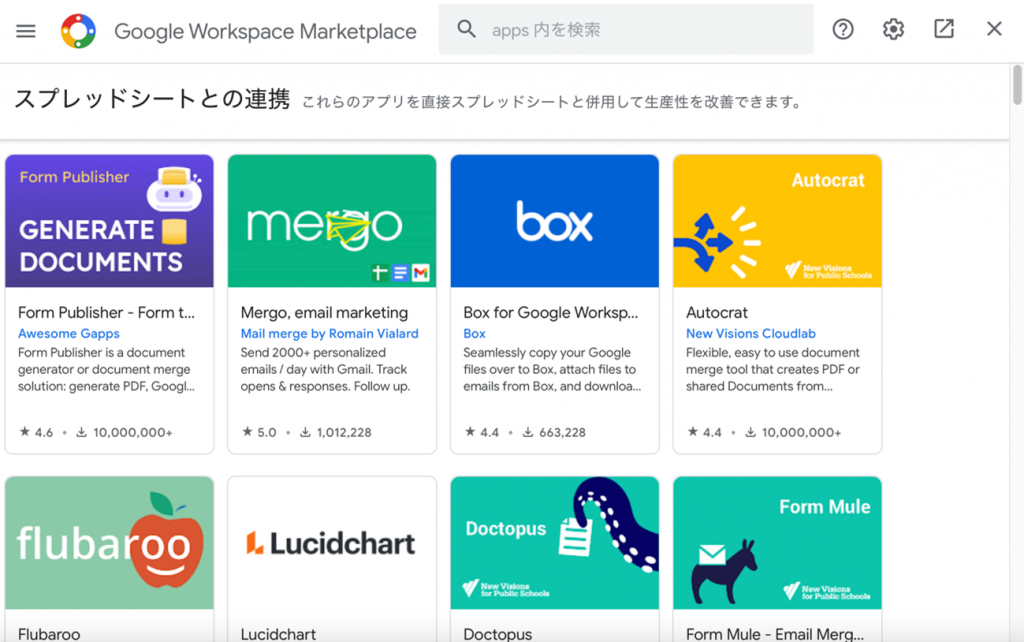
Task: Open New Visions Cloudlab developer link
Action: 750,334
